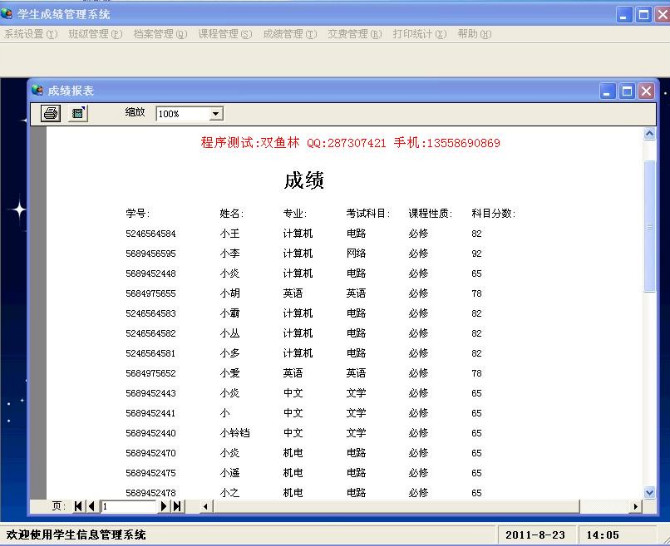
Task: Open 系统设置 menu
Action: point(31,34)
